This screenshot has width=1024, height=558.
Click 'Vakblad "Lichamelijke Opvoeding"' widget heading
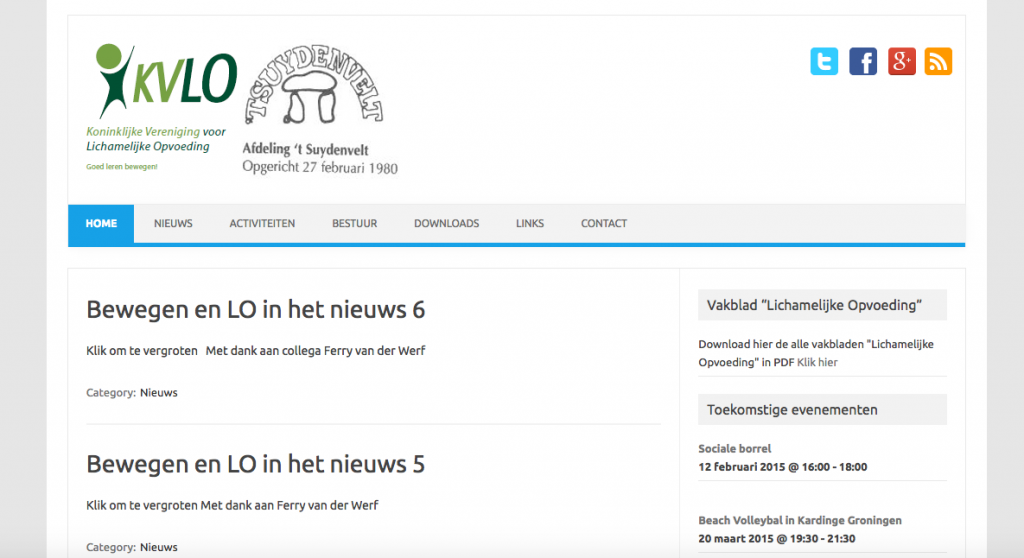click(822, 305)
